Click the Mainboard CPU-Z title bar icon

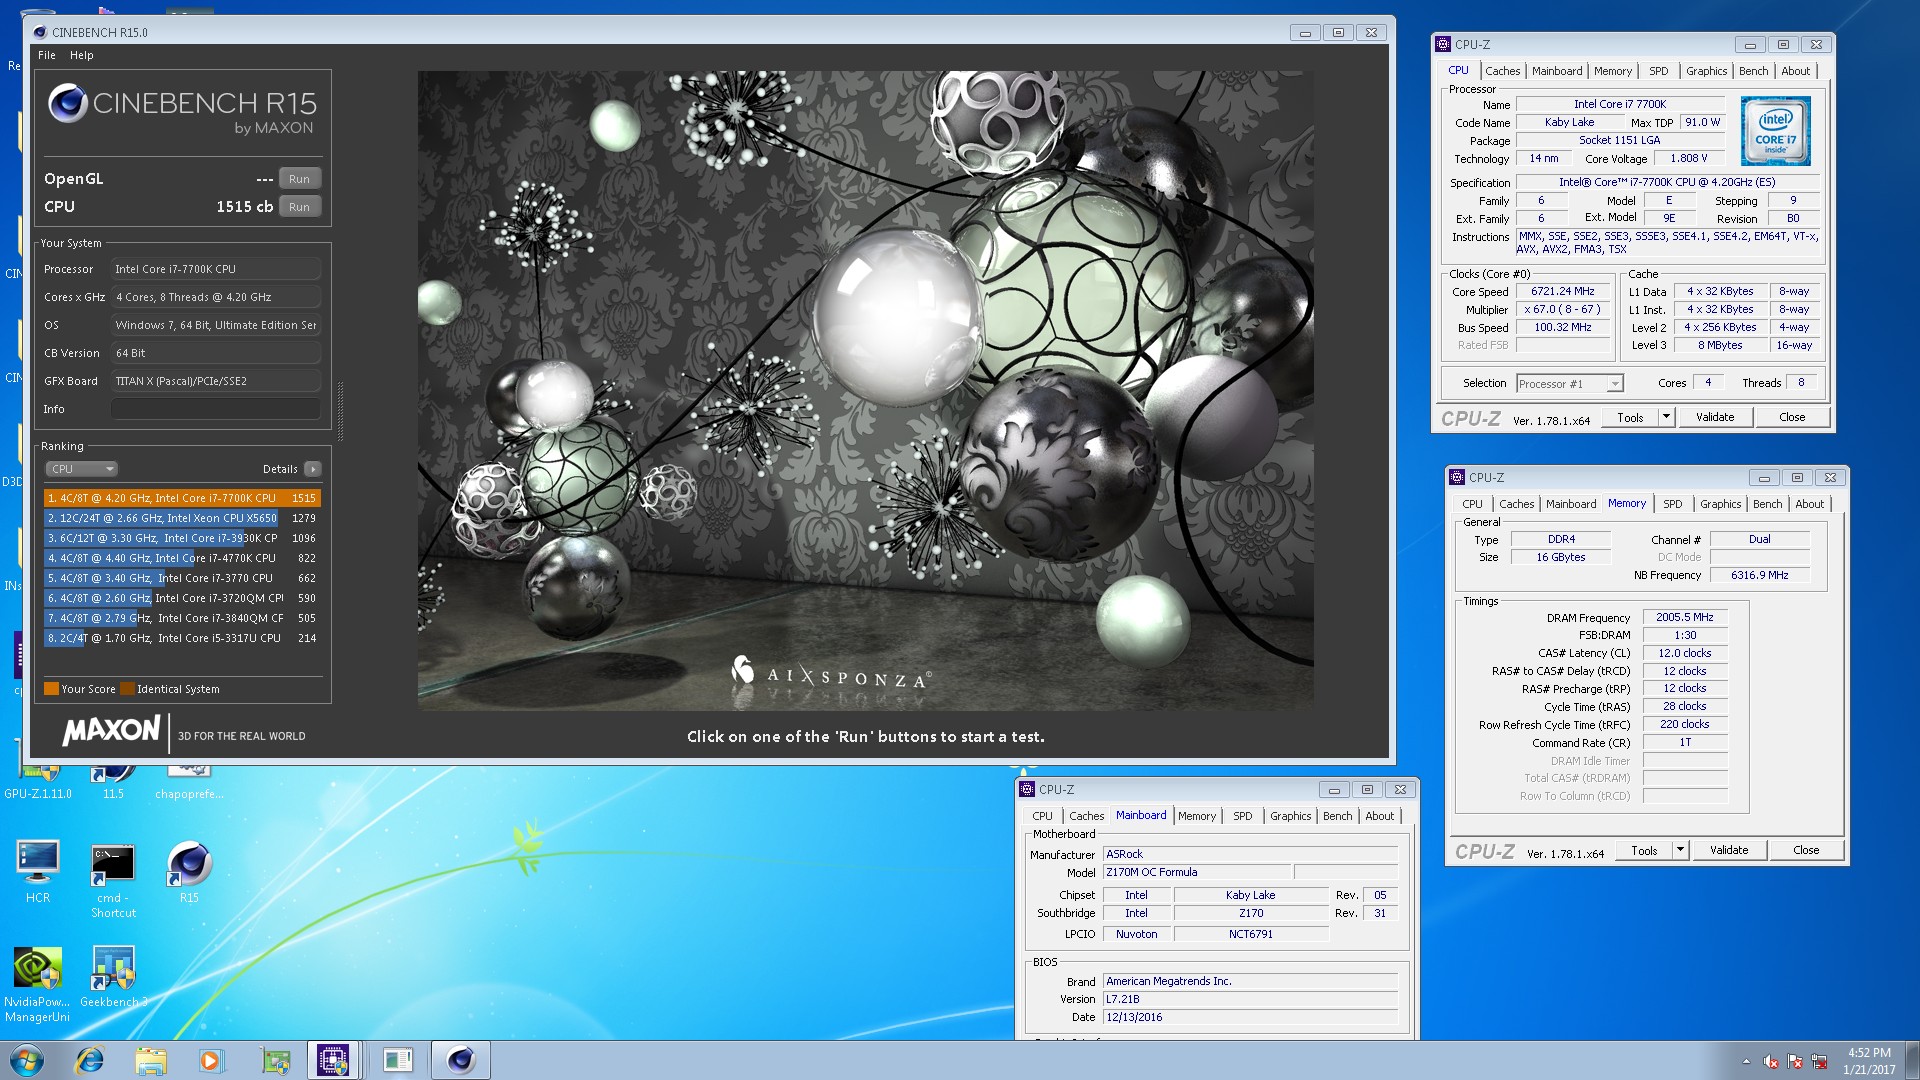[1027, 789]
